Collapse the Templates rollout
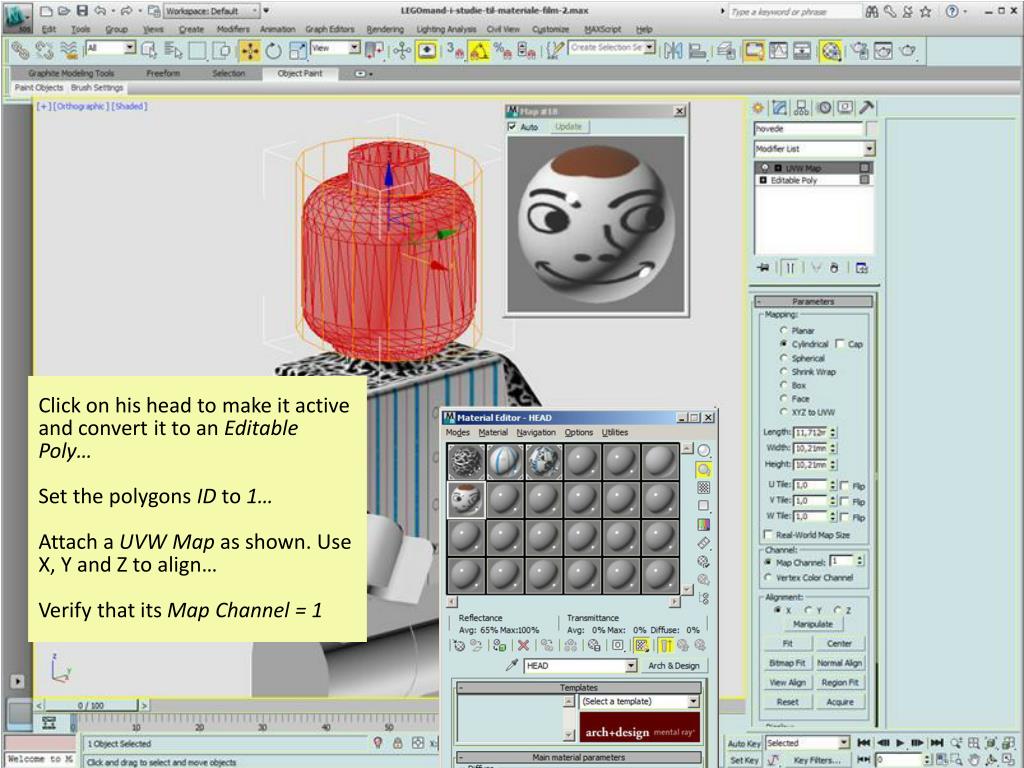This screenshot has height=768, width=1024. click(x=579, y=688)
